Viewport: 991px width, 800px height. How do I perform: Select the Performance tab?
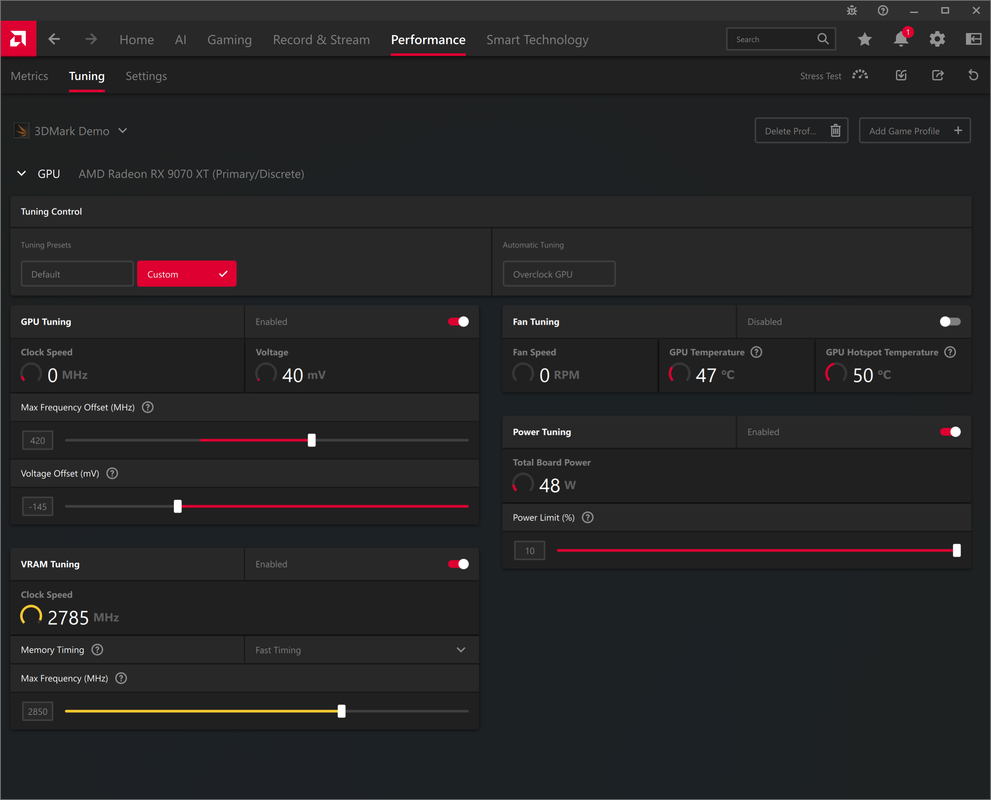tap(428, 40)
